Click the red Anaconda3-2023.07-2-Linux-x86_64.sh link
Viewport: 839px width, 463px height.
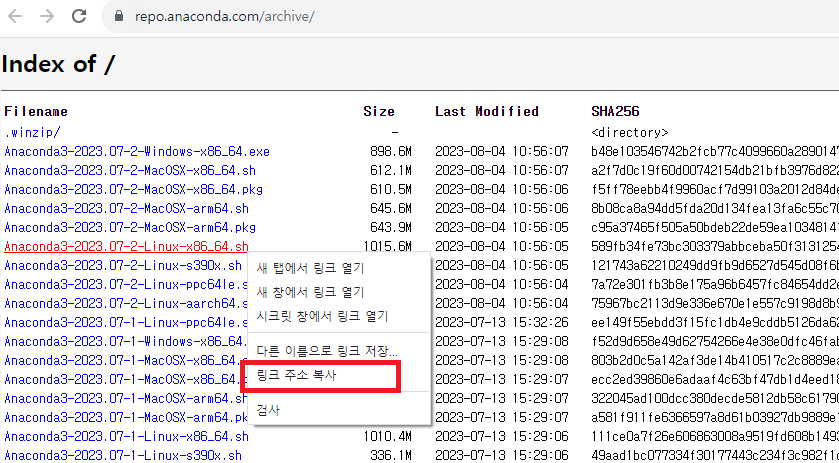[126, 246]
